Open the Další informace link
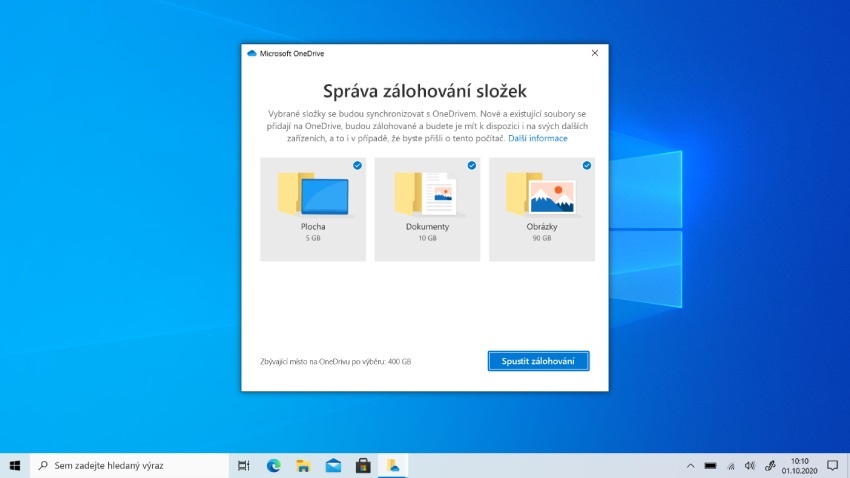Image resolution: width=850 pixels, height=478 pixels. (538, 138)
